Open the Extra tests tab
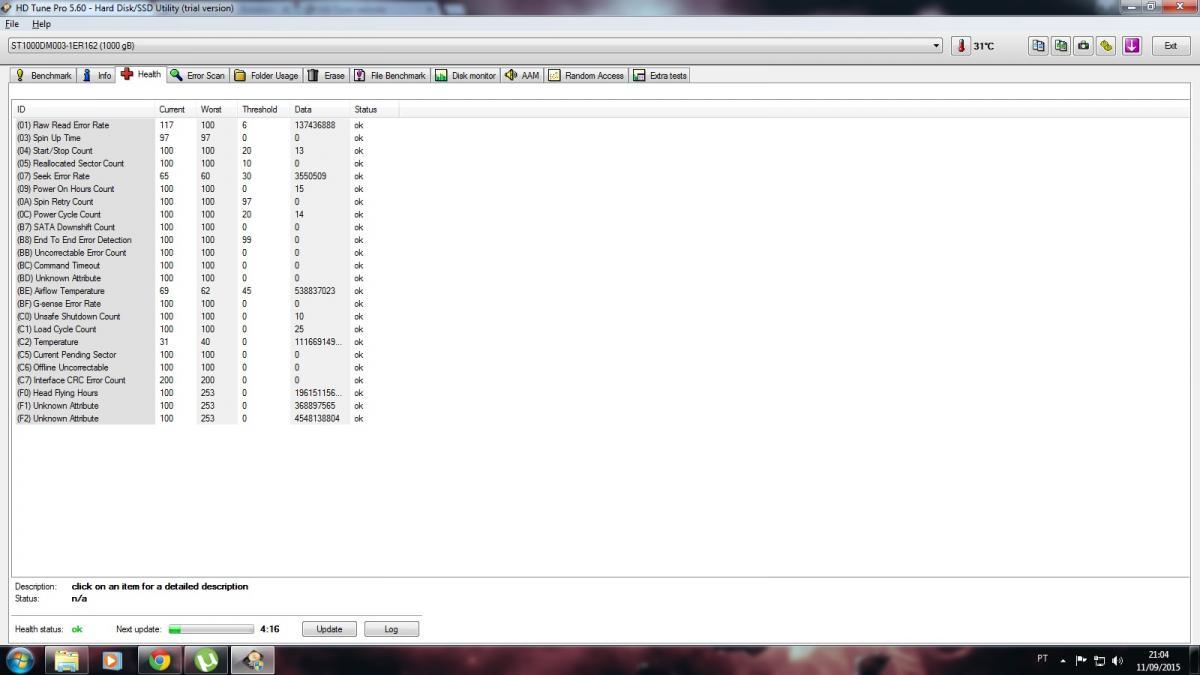1200x675 pixels. (x=660, y=75)
